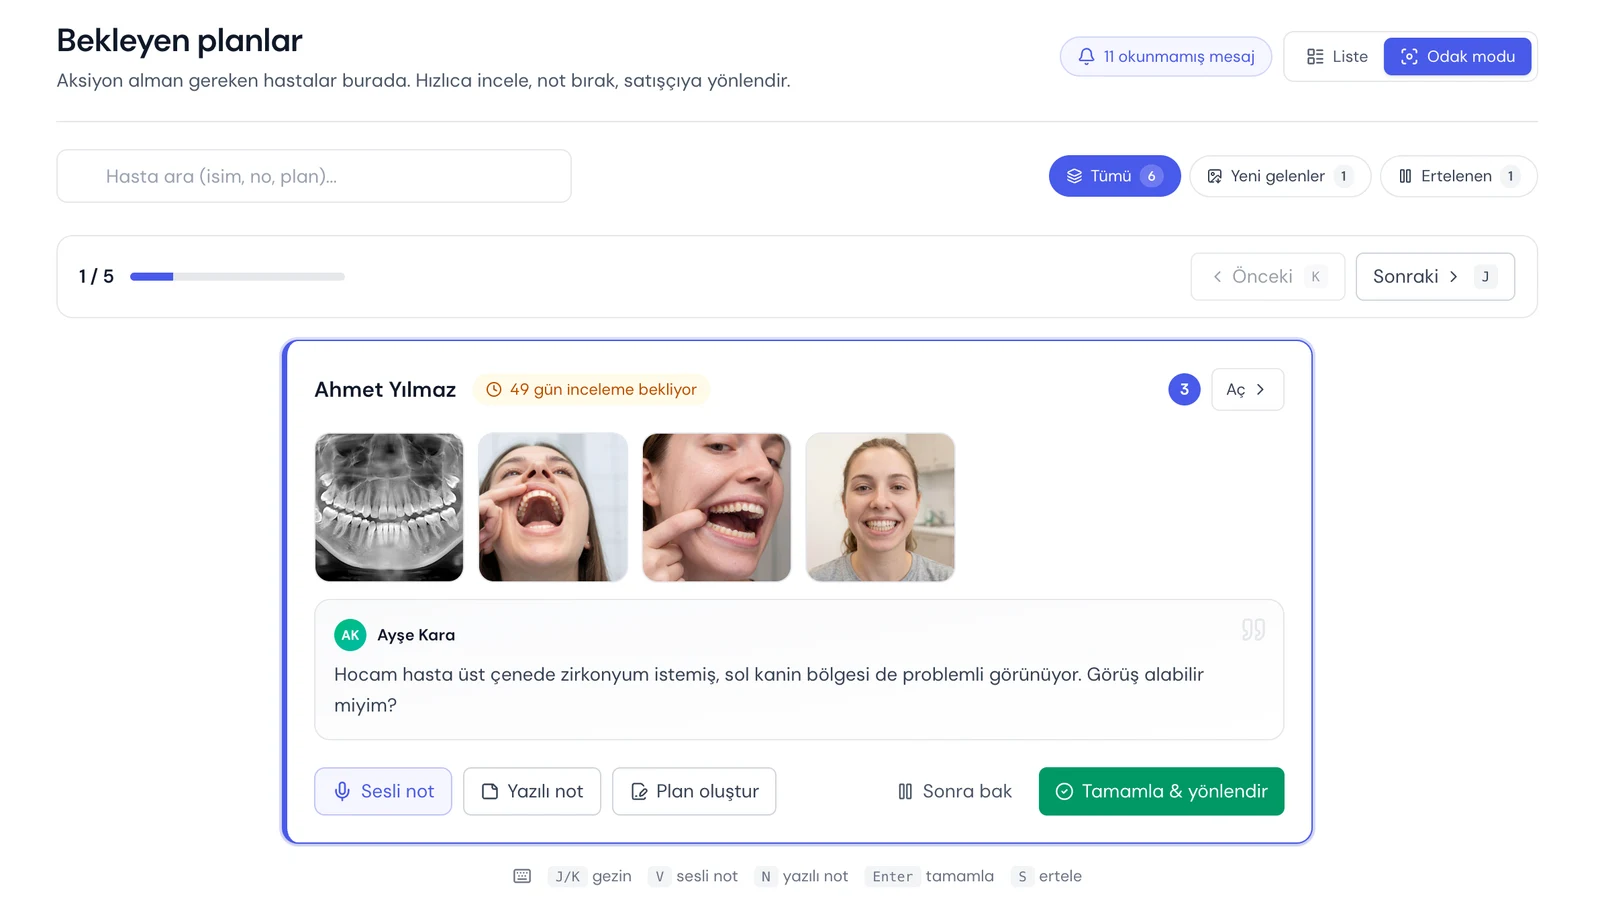Click the Bekleyen planlar heading

tap(179, 41)
